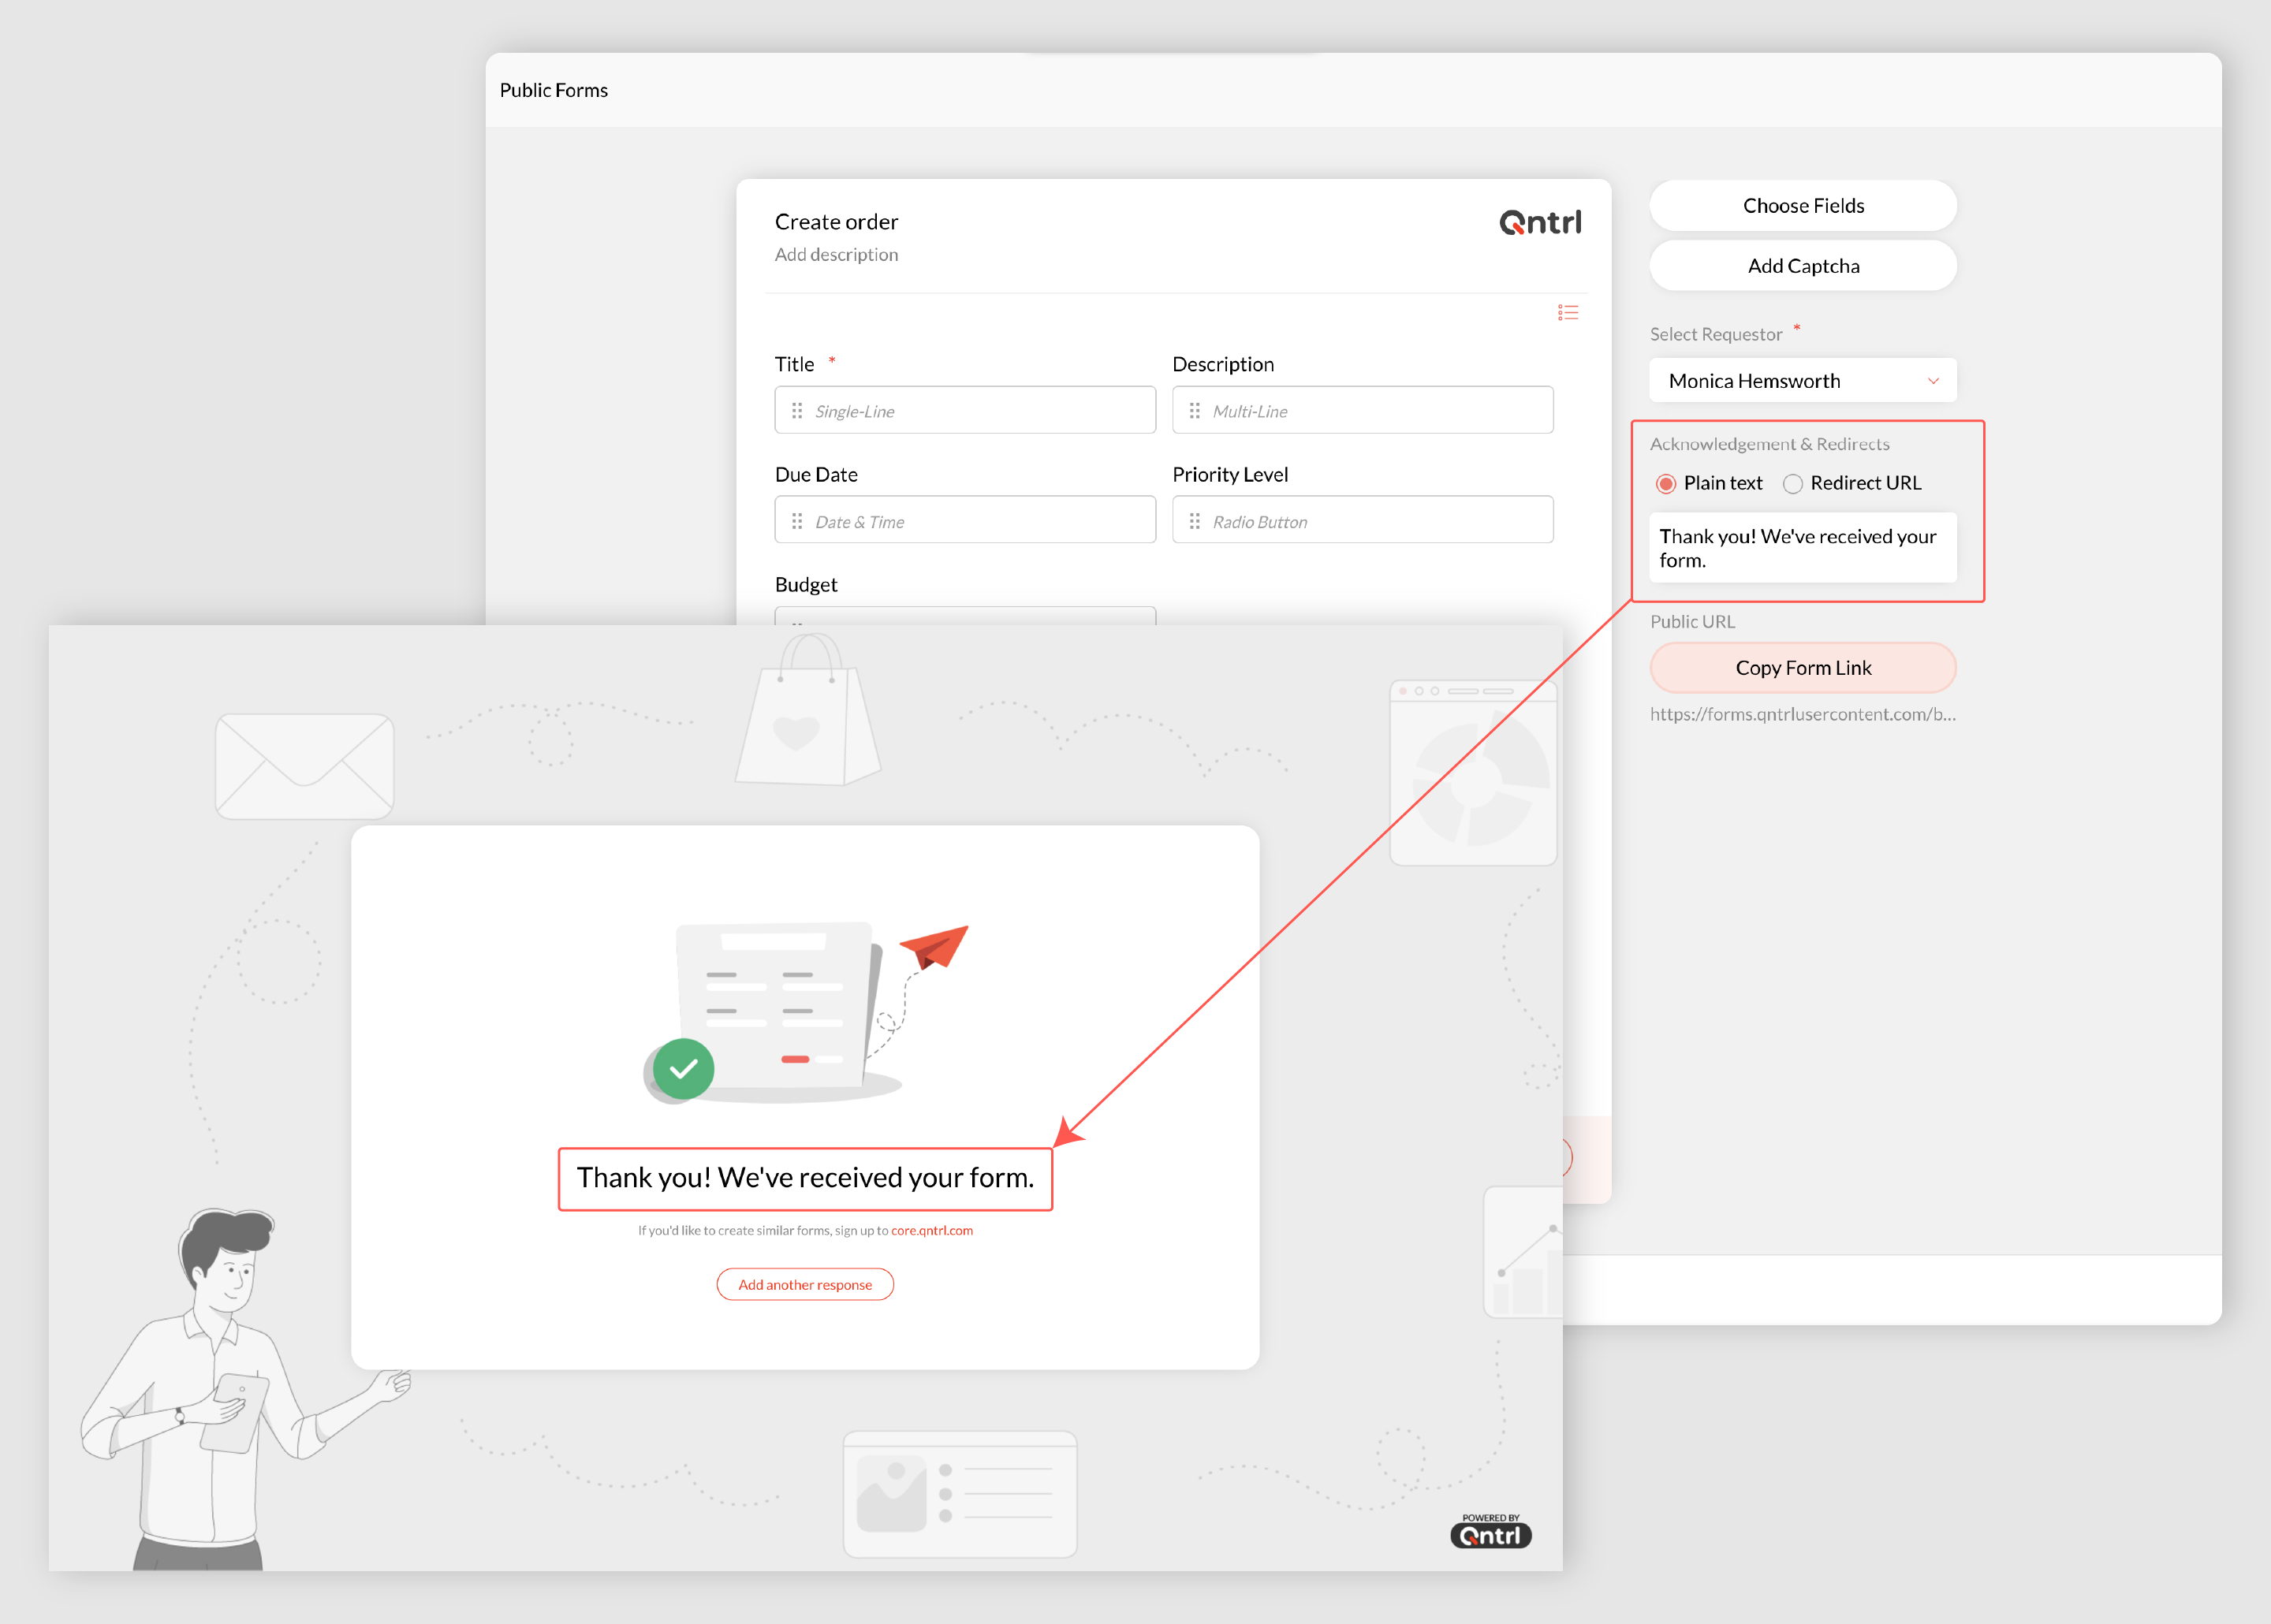
Task: Select the Plain text radio option
Action: pos(1666,484)
